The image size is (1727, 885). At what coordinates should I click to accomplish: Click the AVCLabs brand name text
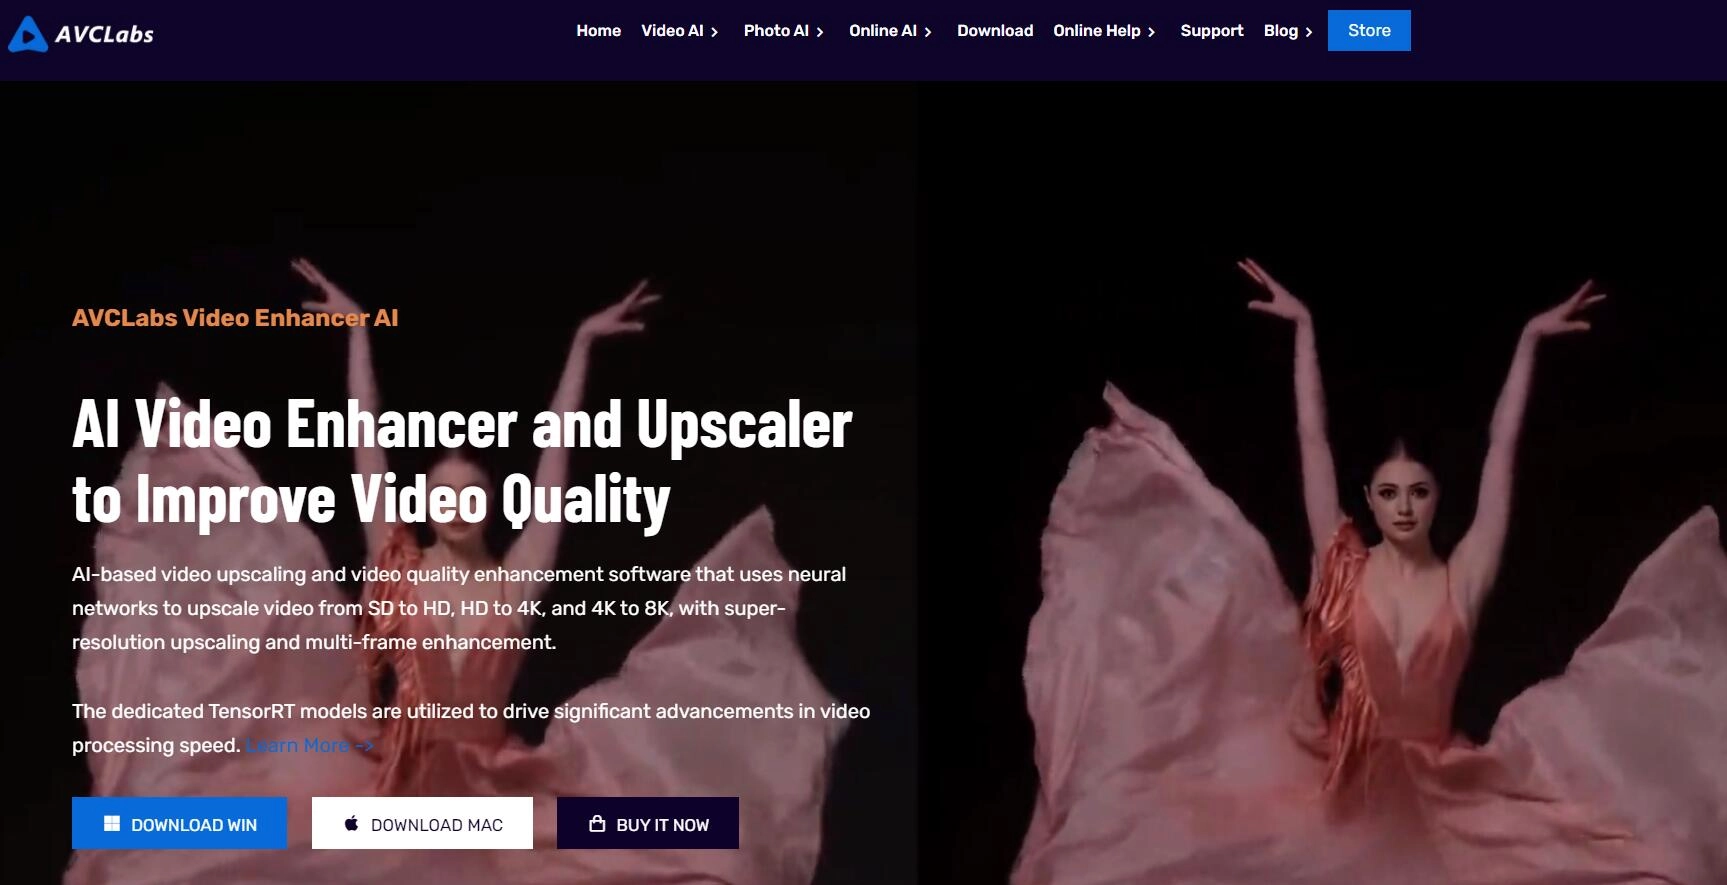pos(104,35)
